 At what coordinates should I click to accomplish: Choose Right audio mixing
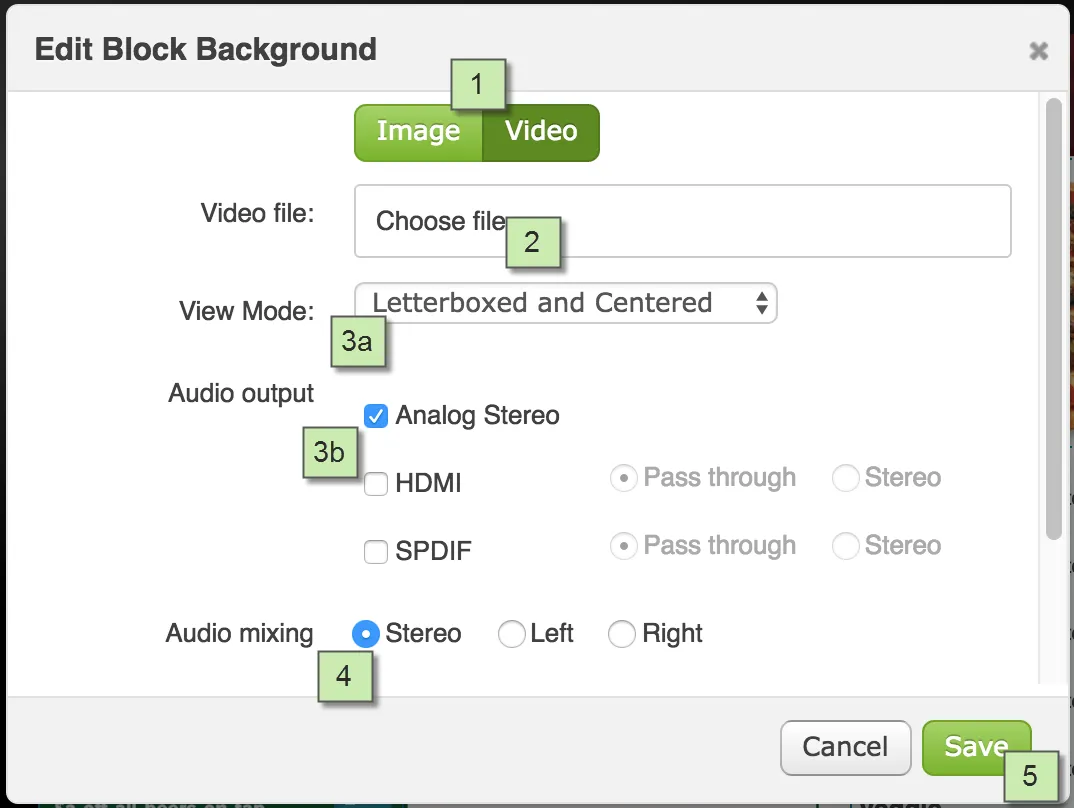pyautogui.click(x=621, y=634)
